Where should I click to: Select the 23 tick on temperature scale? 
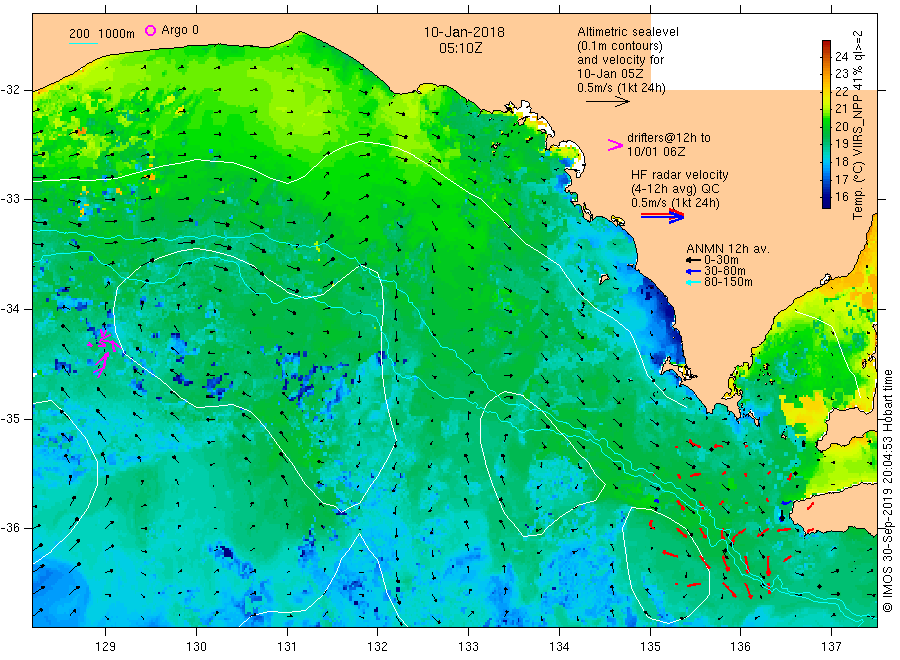coord(841,73)
